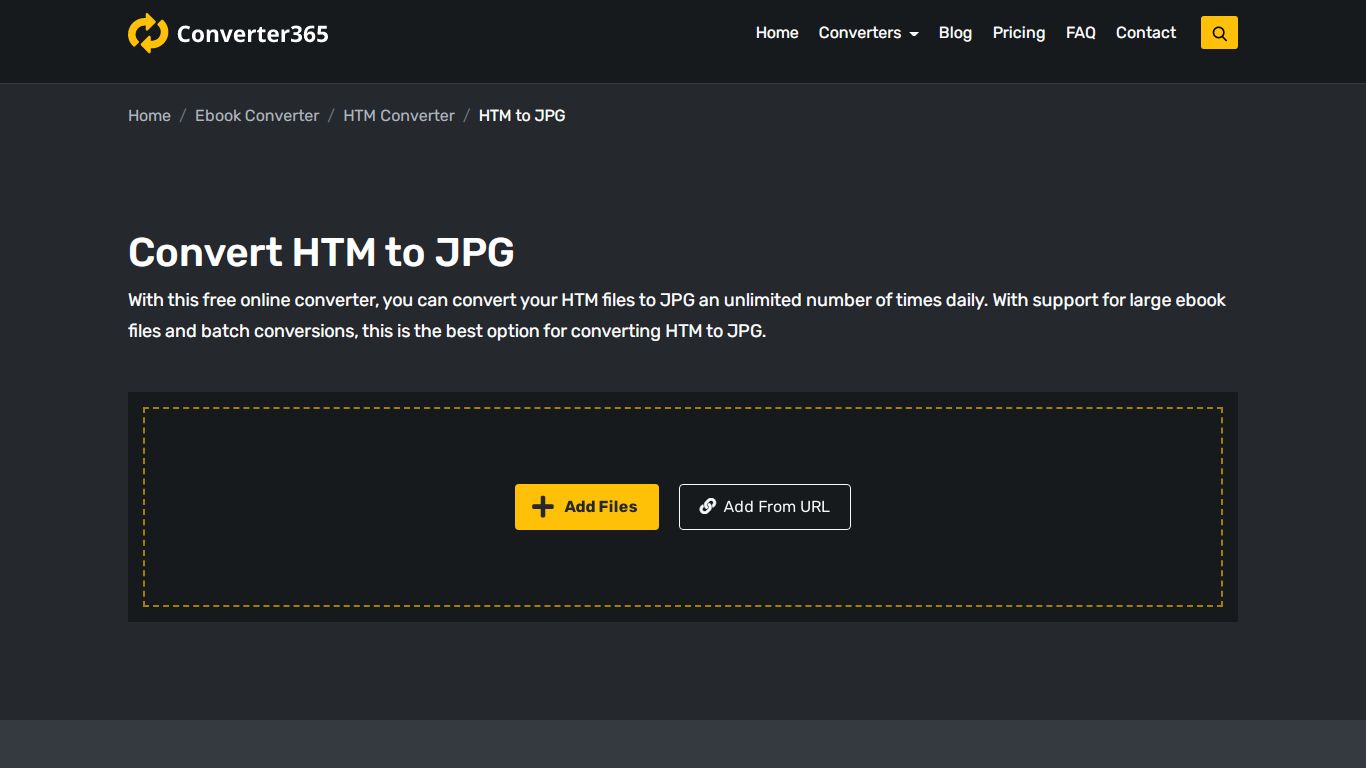Click inside the dashed file drop zone
This screenshot has width=1366, height=768.
pos(683,507)
